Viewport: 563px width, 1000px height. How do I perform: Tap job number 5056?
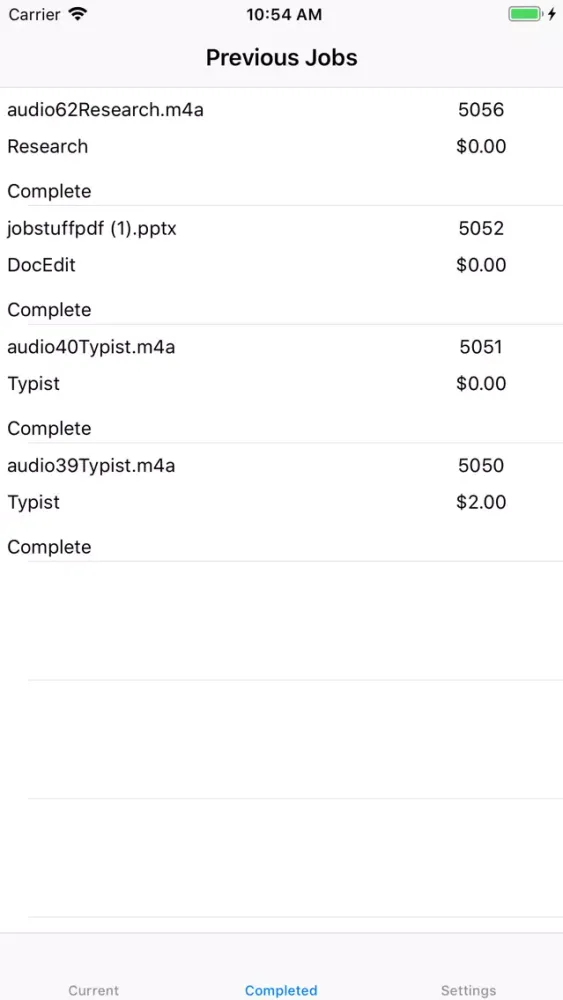point(481,110)
